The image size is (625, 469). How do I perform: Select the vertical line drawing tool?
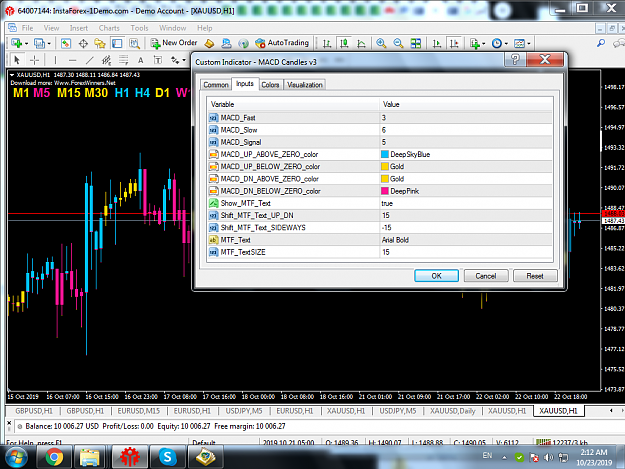click(x=55, y=60)
